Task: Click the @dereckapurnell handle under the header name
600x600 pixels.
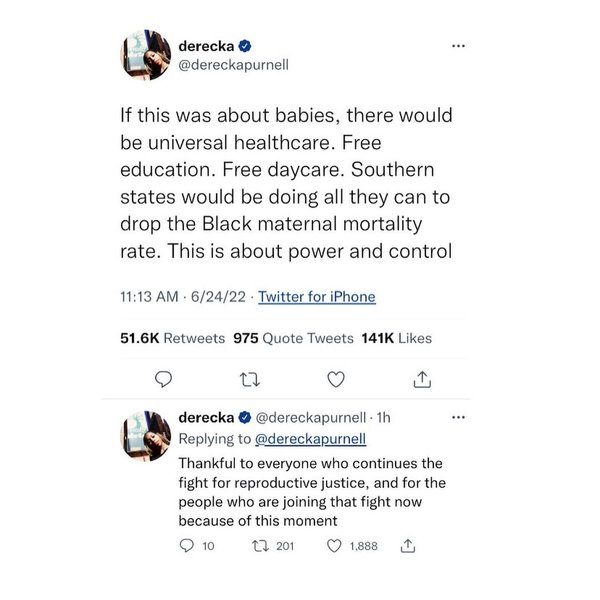Action: (232, 66)
